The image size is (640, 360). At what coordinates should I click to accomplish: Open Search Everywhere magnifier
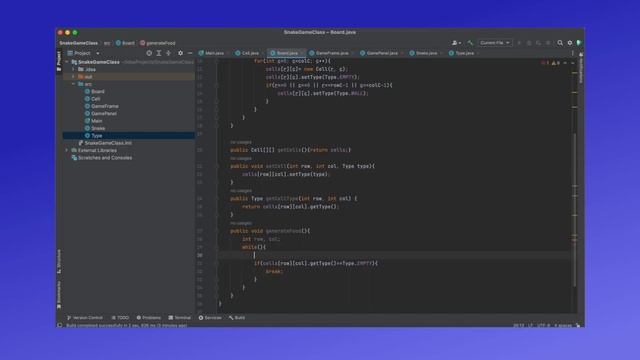click(560, 43)
